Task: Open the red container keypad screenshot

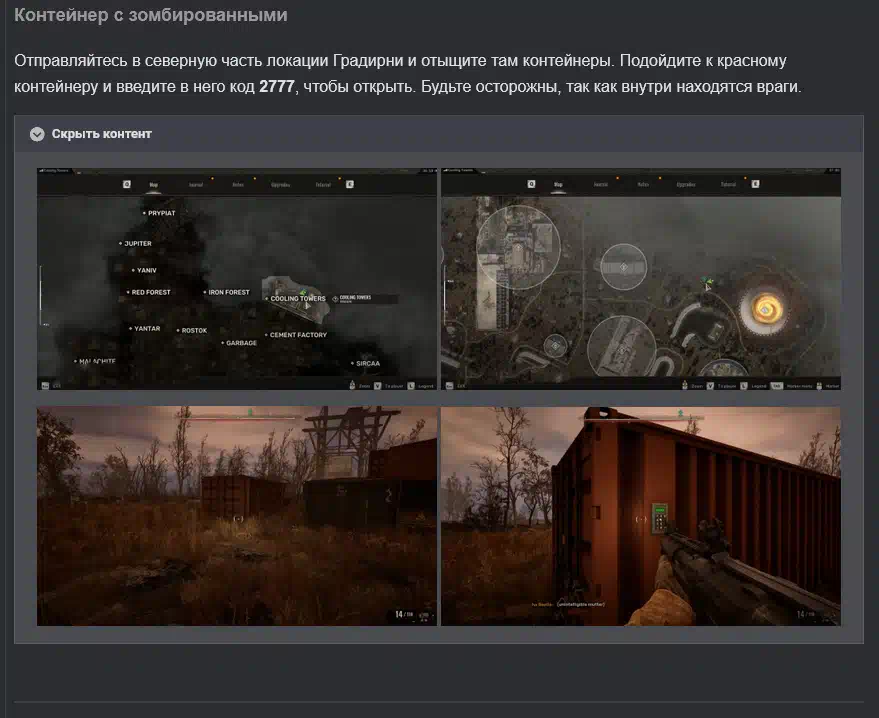Action: (640, 515)
